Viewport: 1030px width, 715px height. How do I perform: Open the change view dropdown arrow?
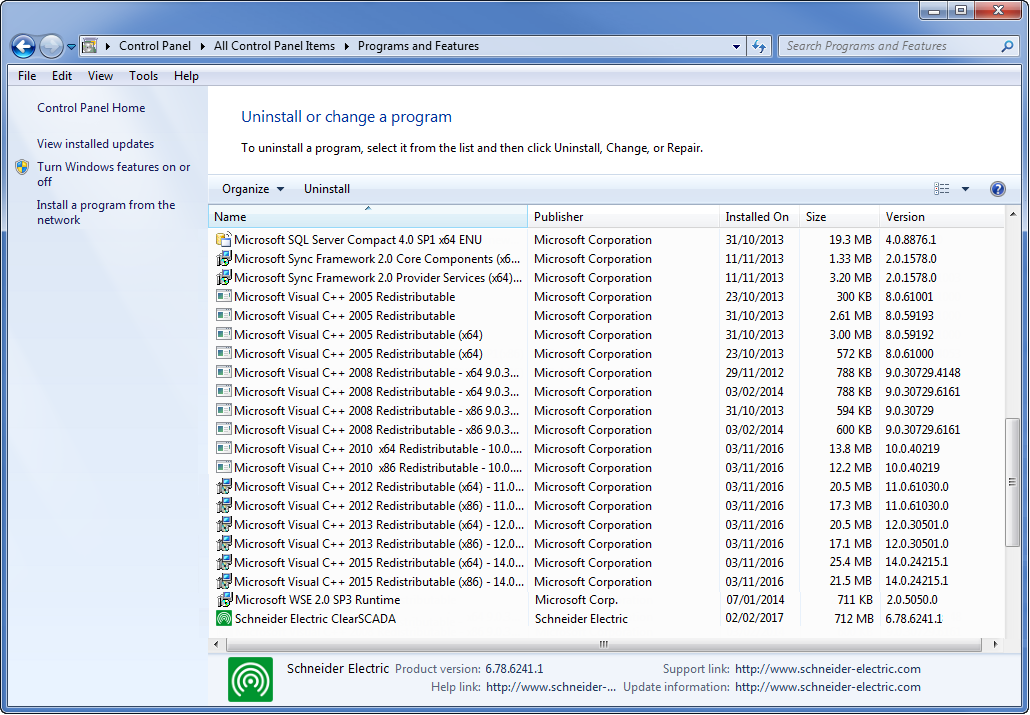965,188
